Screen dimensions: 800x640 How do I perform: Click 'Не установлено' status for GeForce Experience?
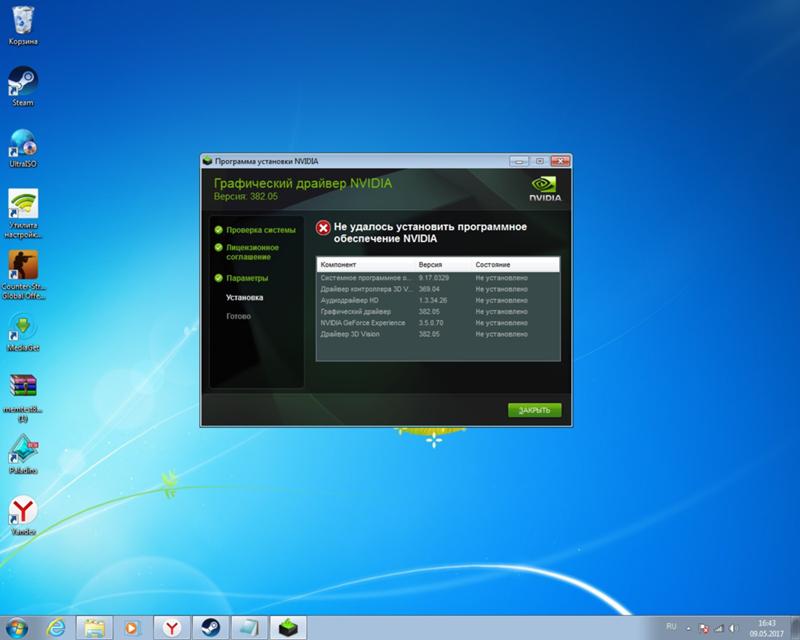[x=502, y=323]
